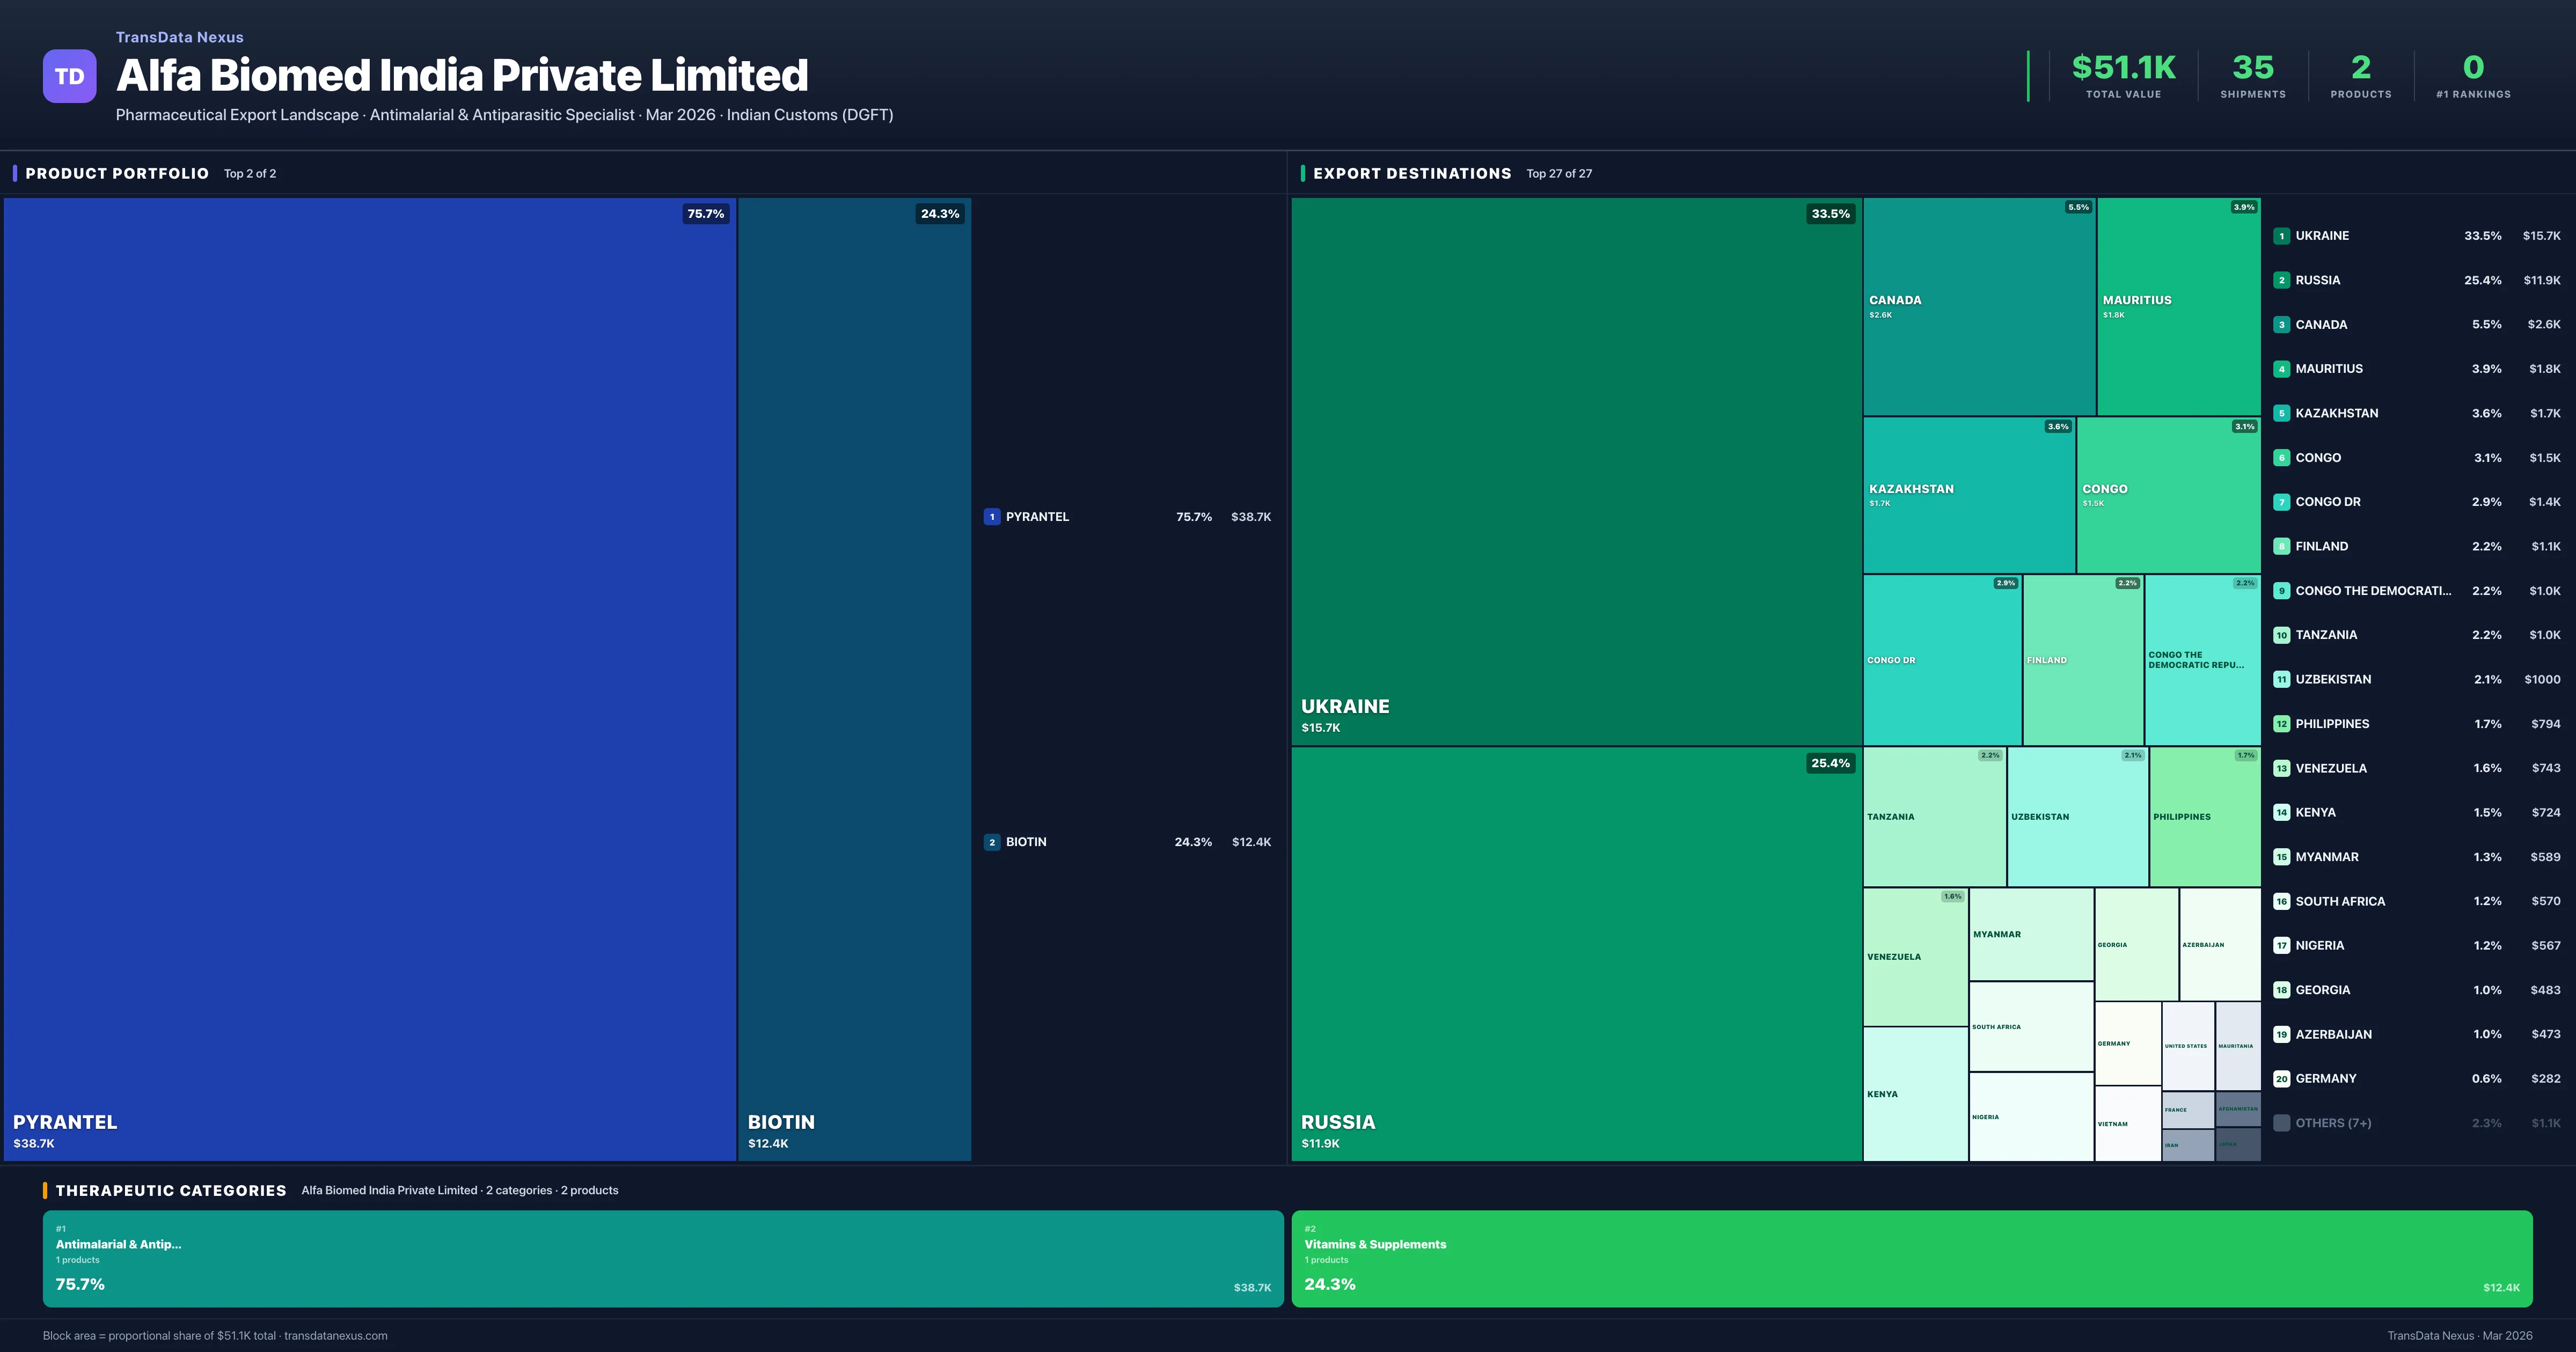Click the Russia destination block
The height and width of the screenshot is (1352, 2576).
1576,953
